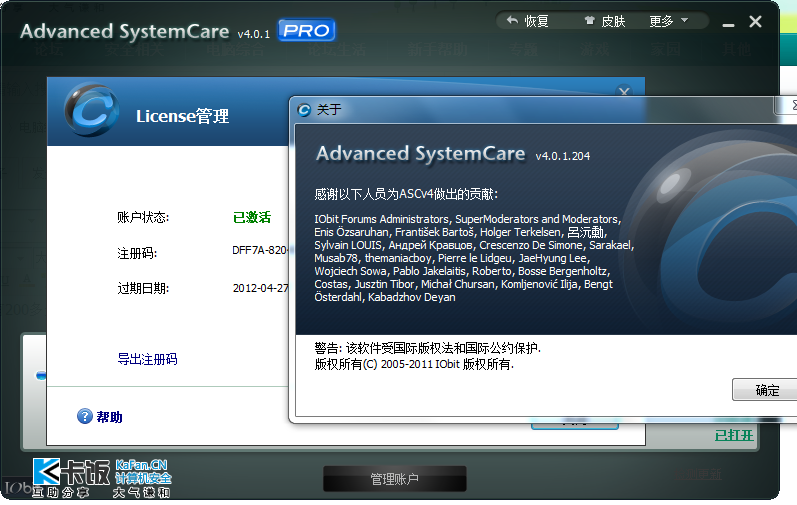Click the 注册码 label
This screenshot has width=797, height=505.
[137, 253]
